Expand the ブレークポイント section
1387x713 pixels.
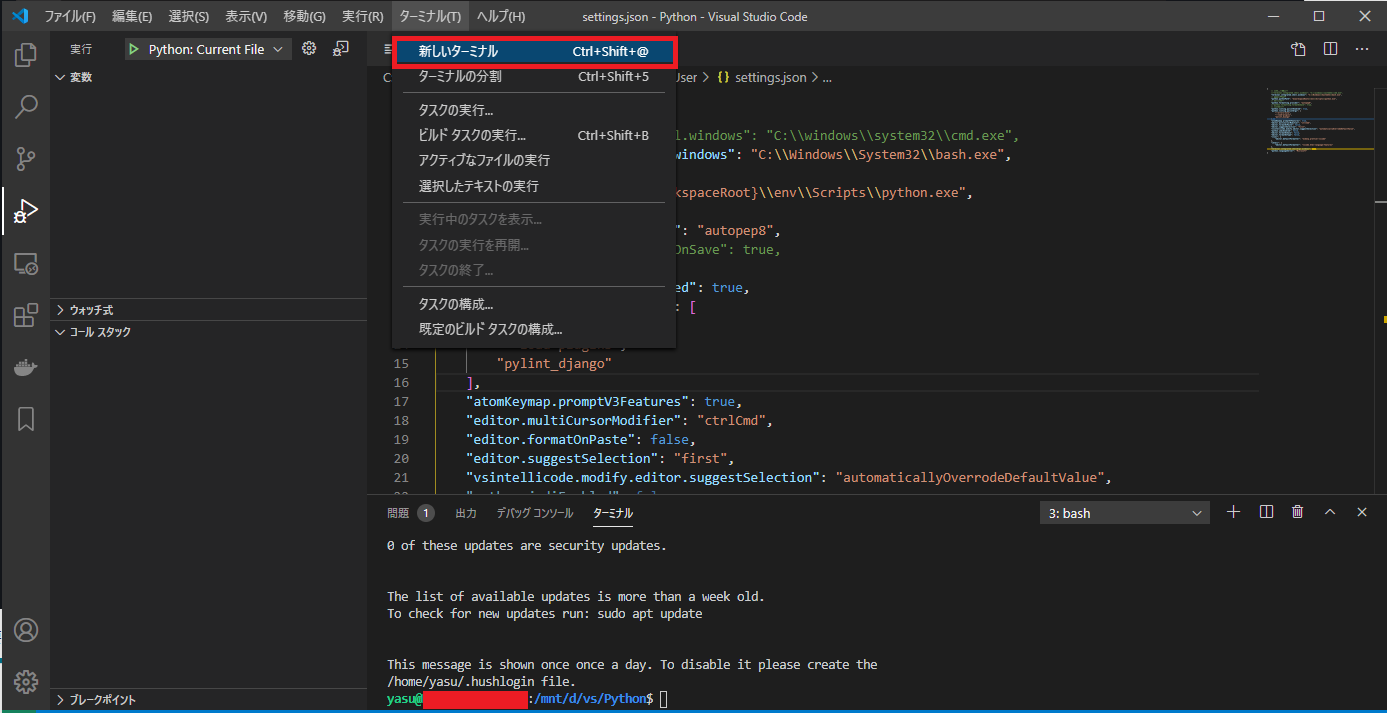pos(102,700)
